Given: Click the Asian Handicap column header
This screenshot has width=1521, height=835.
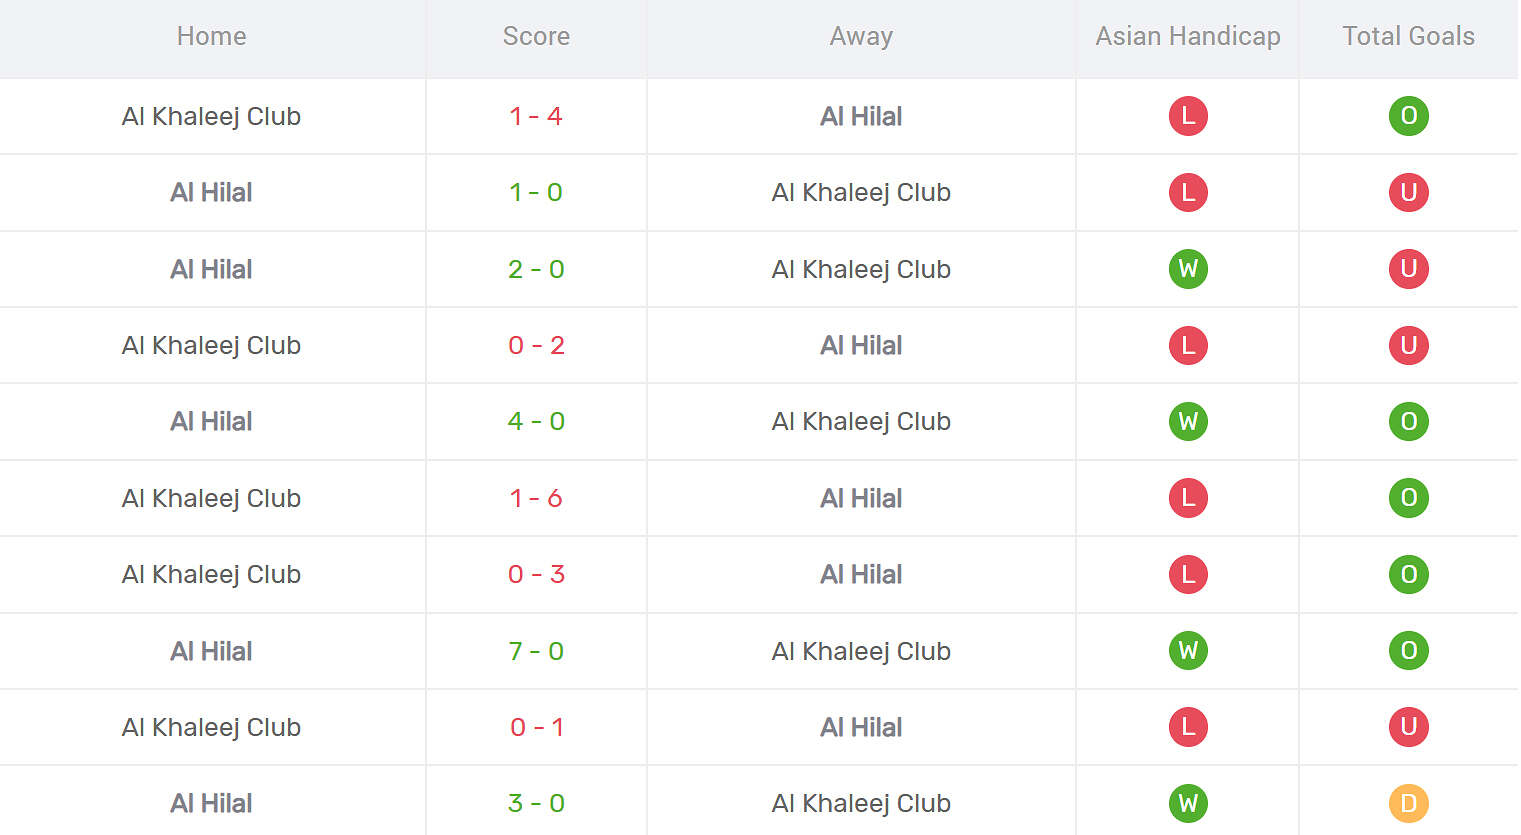Looking at the screenshot, I should 1188,37.
